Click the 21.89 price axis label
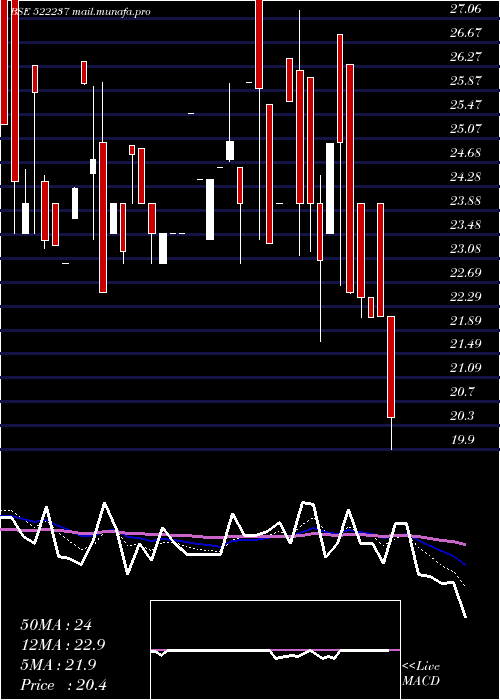Image resolution: width=500 pixels, height=700 pixels. point(466,321)
